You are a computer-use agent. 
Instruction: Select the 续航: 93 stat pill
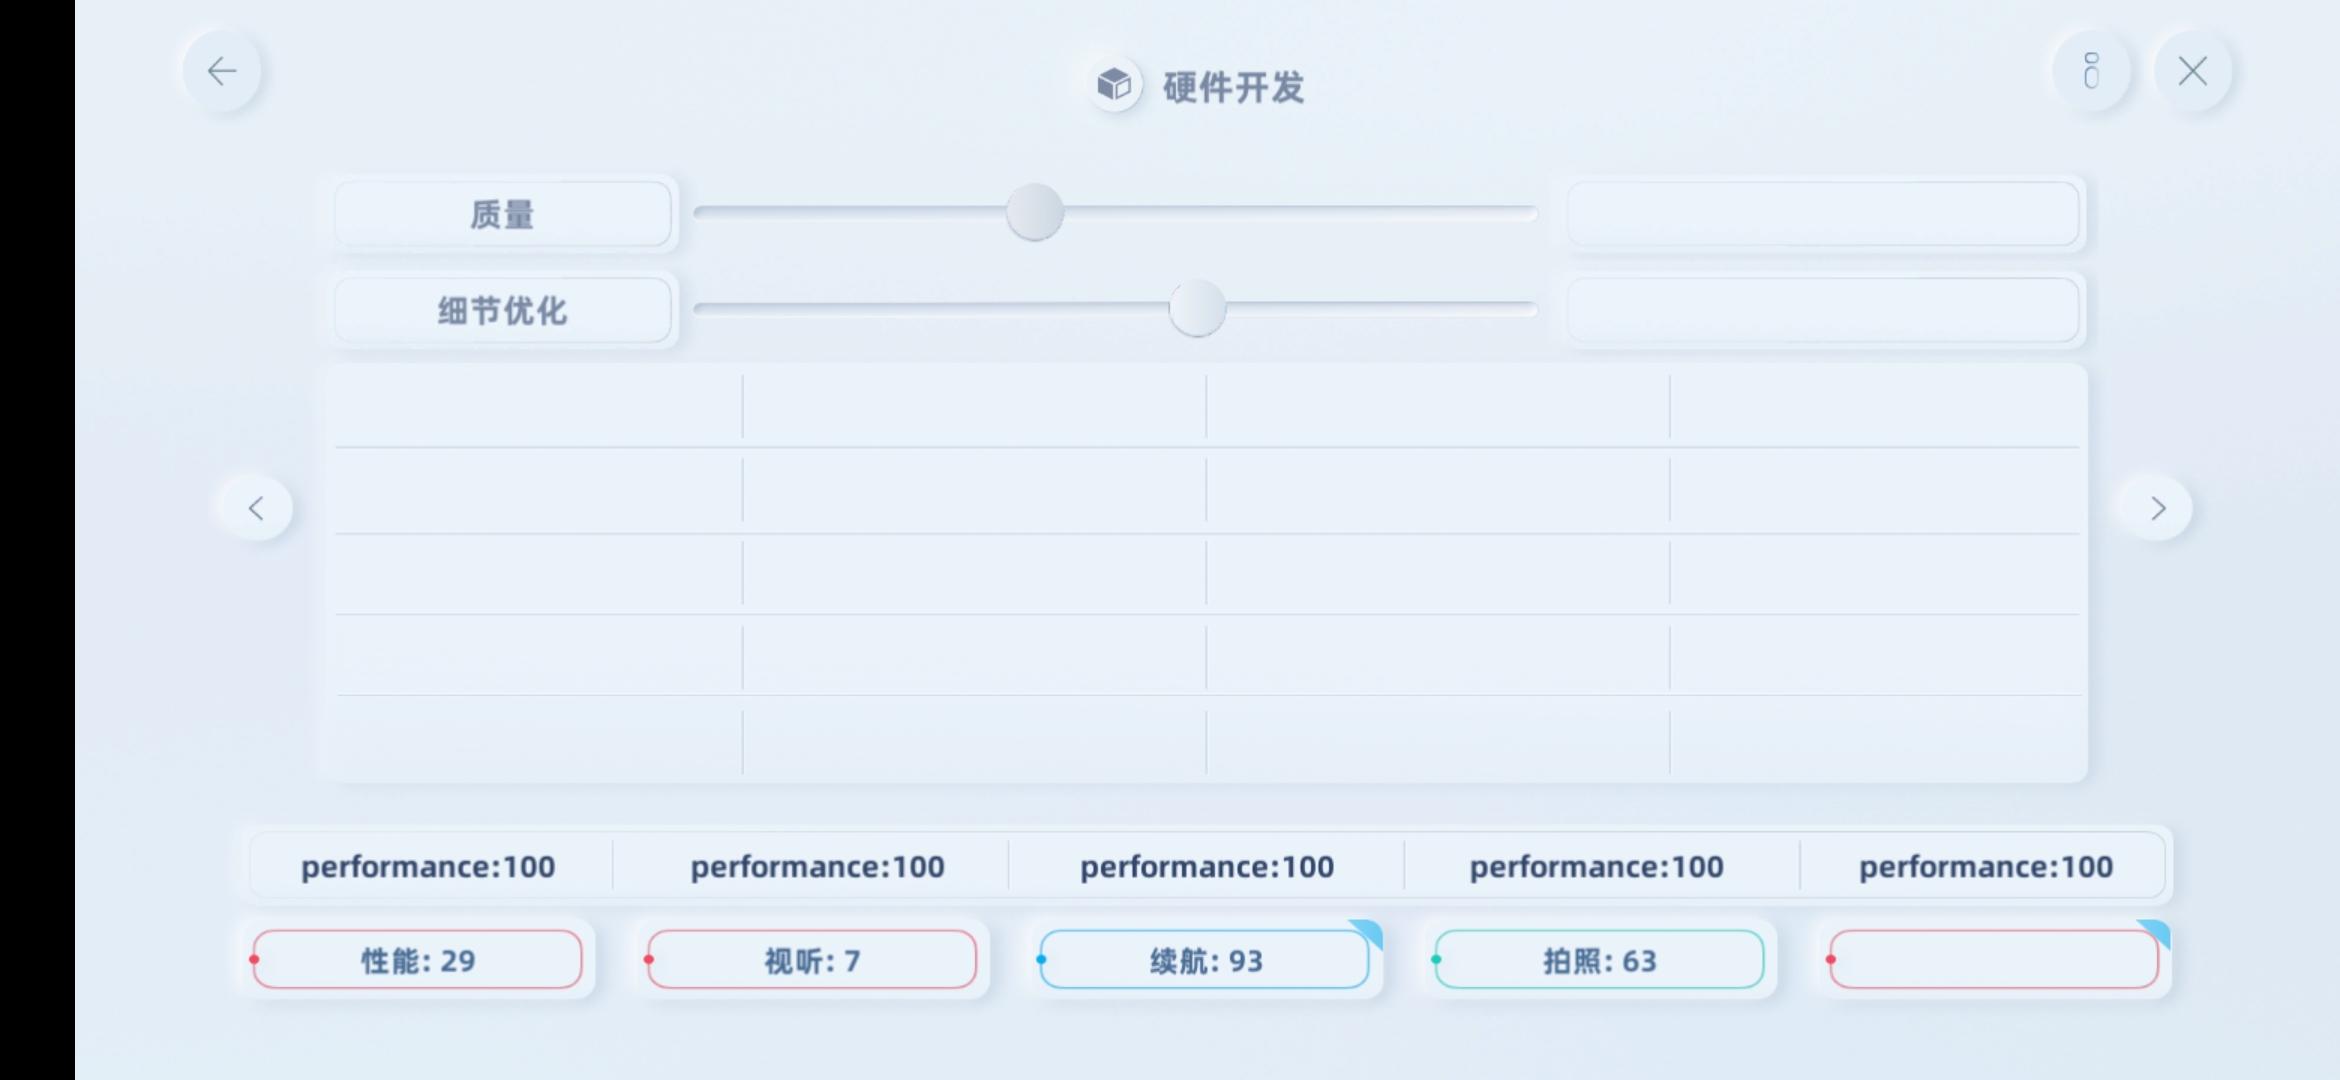coord(1205,960)
